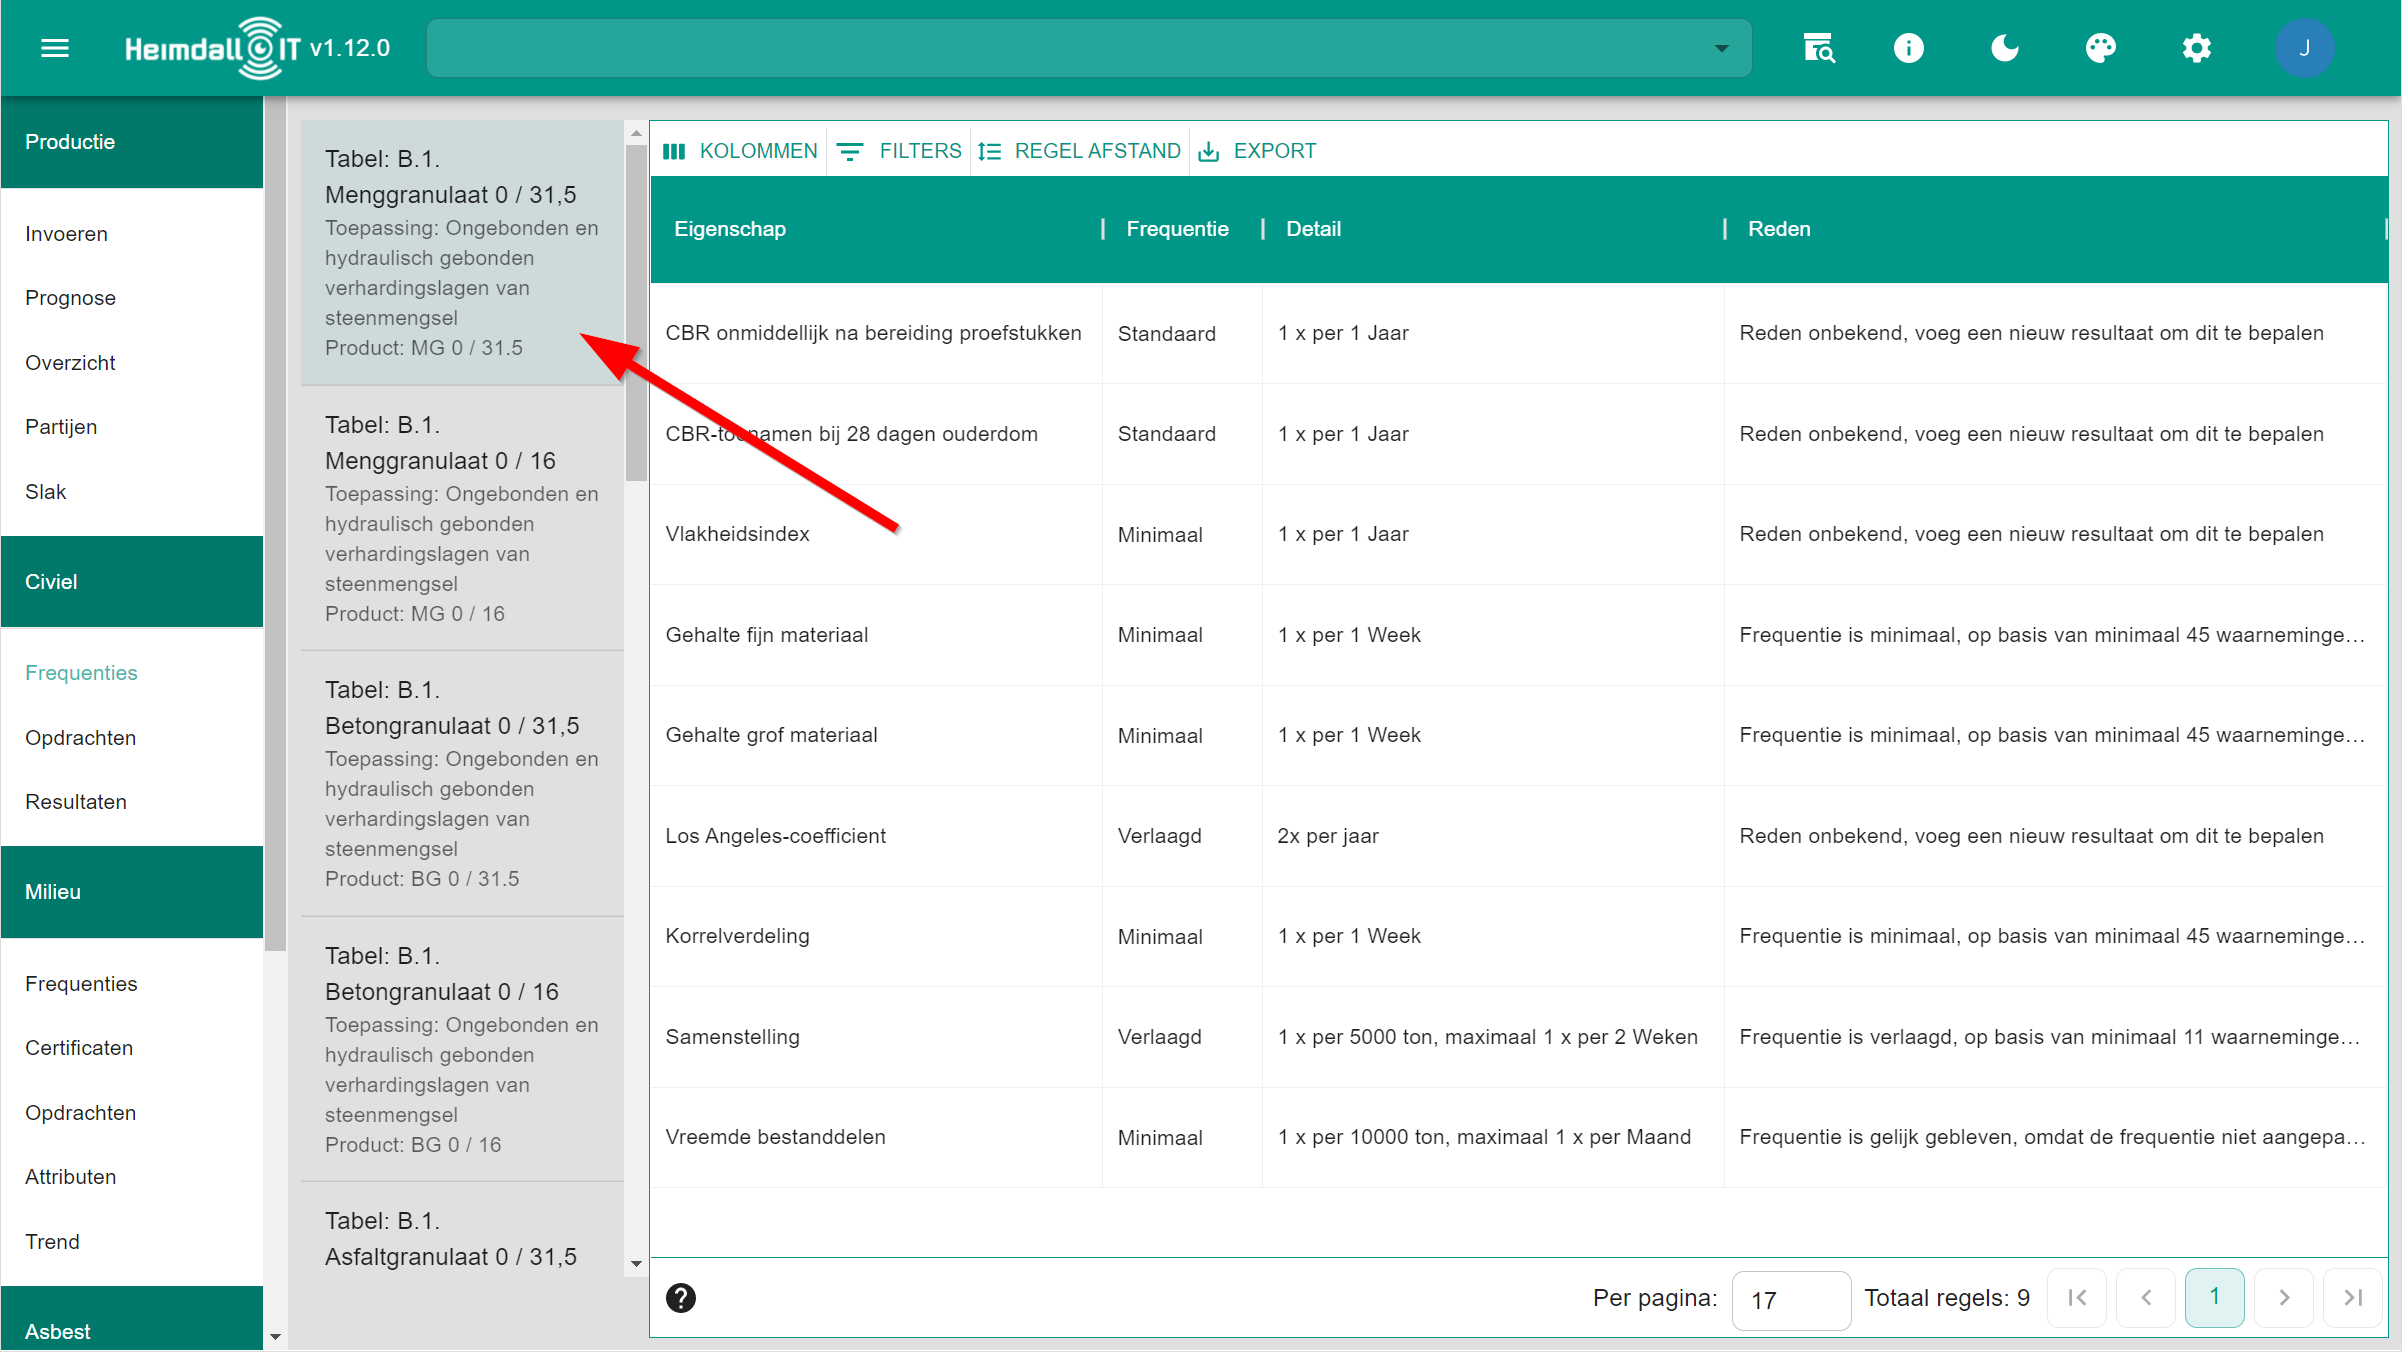This screenshot has width=2402, height=1352.
Task: Click '1 x per 5000 ton' detail cell
Action: [x=1493, y=1037]
